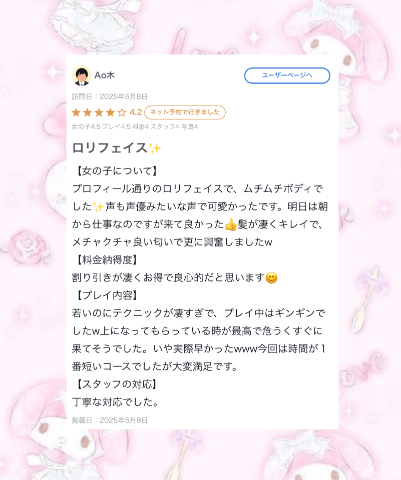Click the smiling face emoji

point(272,278)
